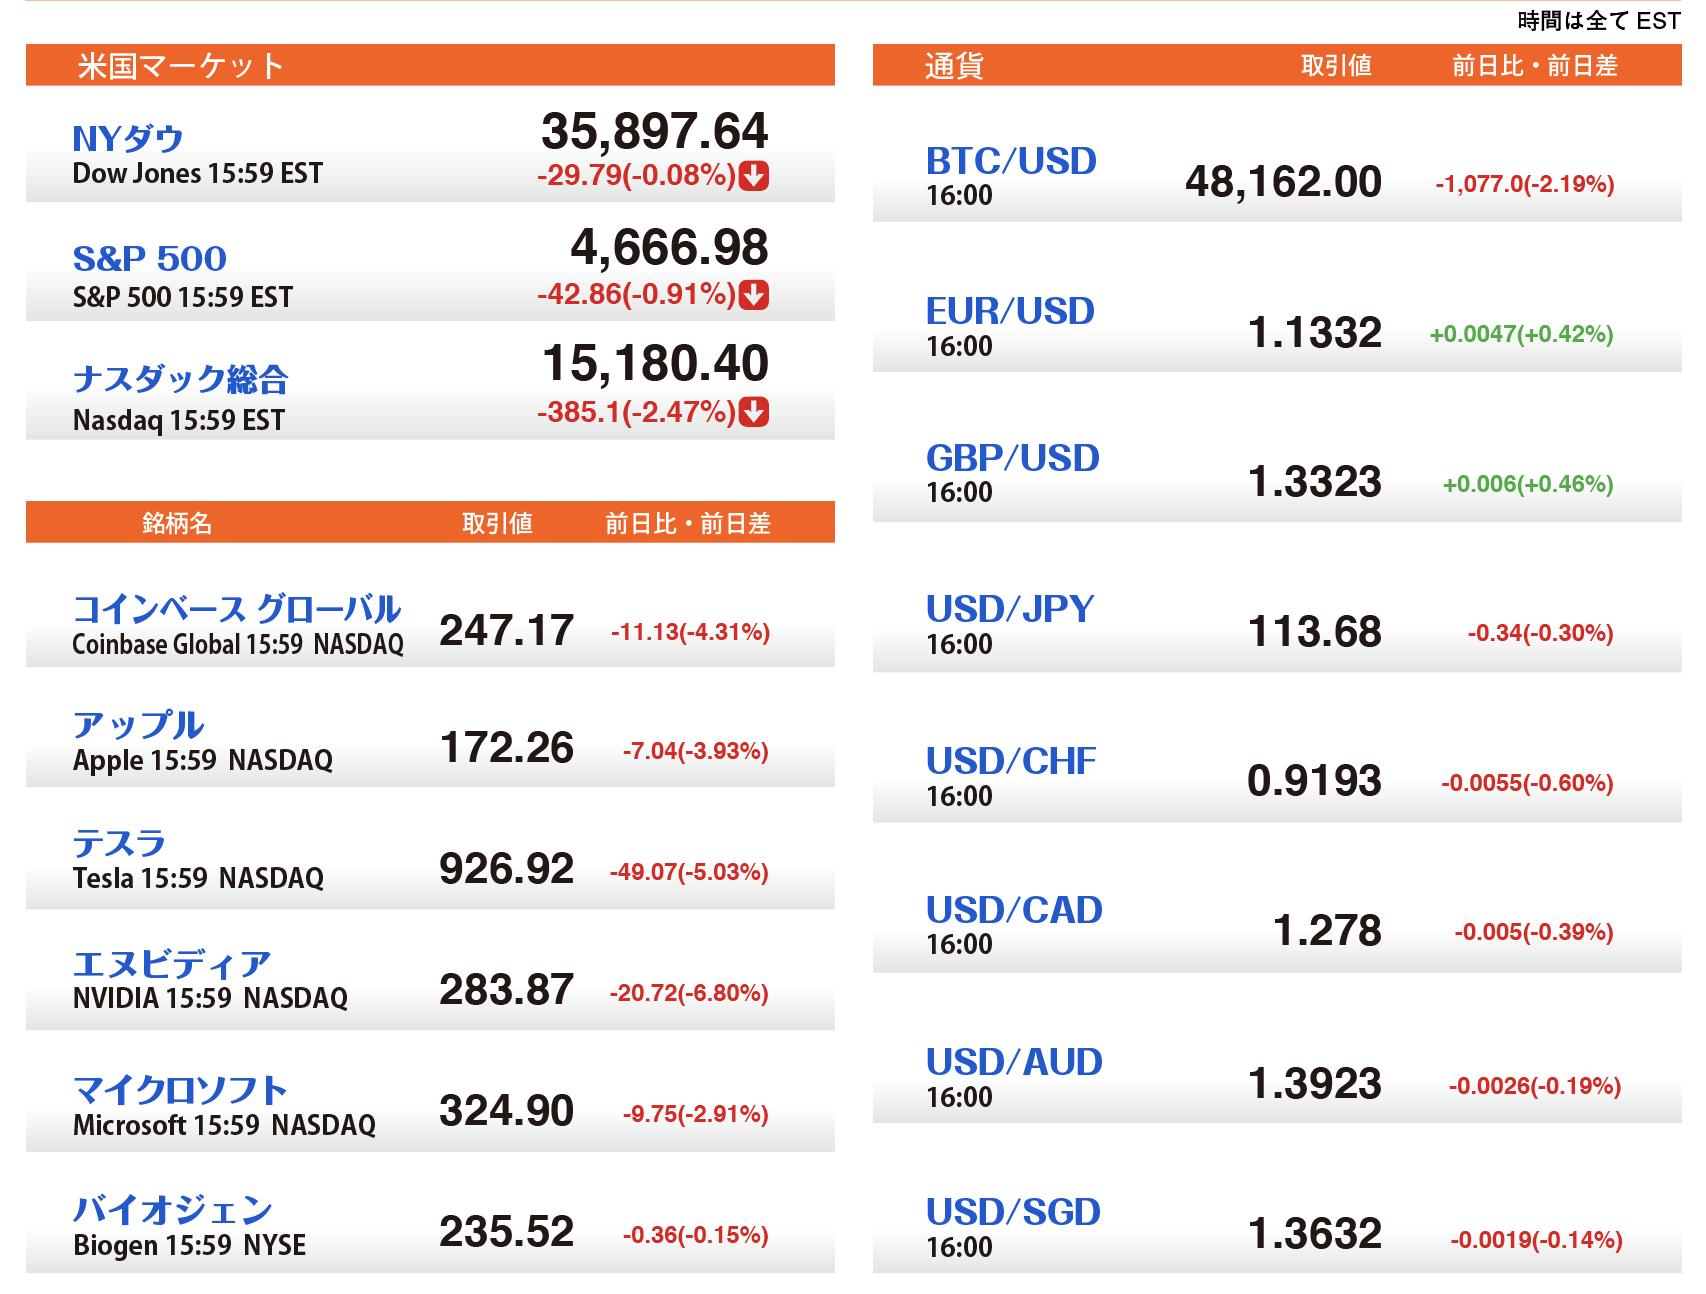Open the NYダウ index link
Viewport: 1706px width, 1294px height.
coord(128,139)
